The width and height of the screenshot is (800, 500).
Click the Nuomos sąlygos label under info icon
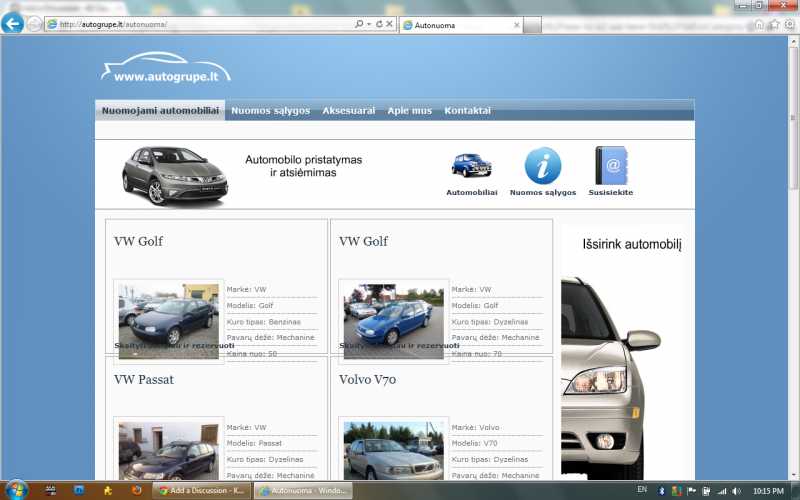(x=543, y=192)
